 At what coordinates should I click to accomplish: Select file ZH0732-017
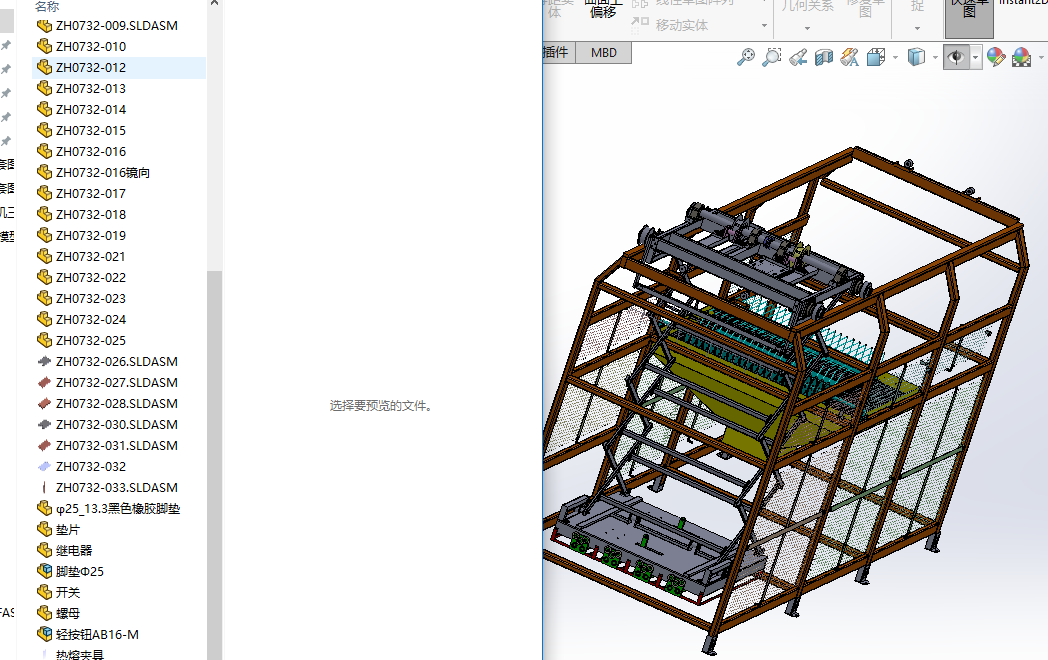click(x=91, y=193)
